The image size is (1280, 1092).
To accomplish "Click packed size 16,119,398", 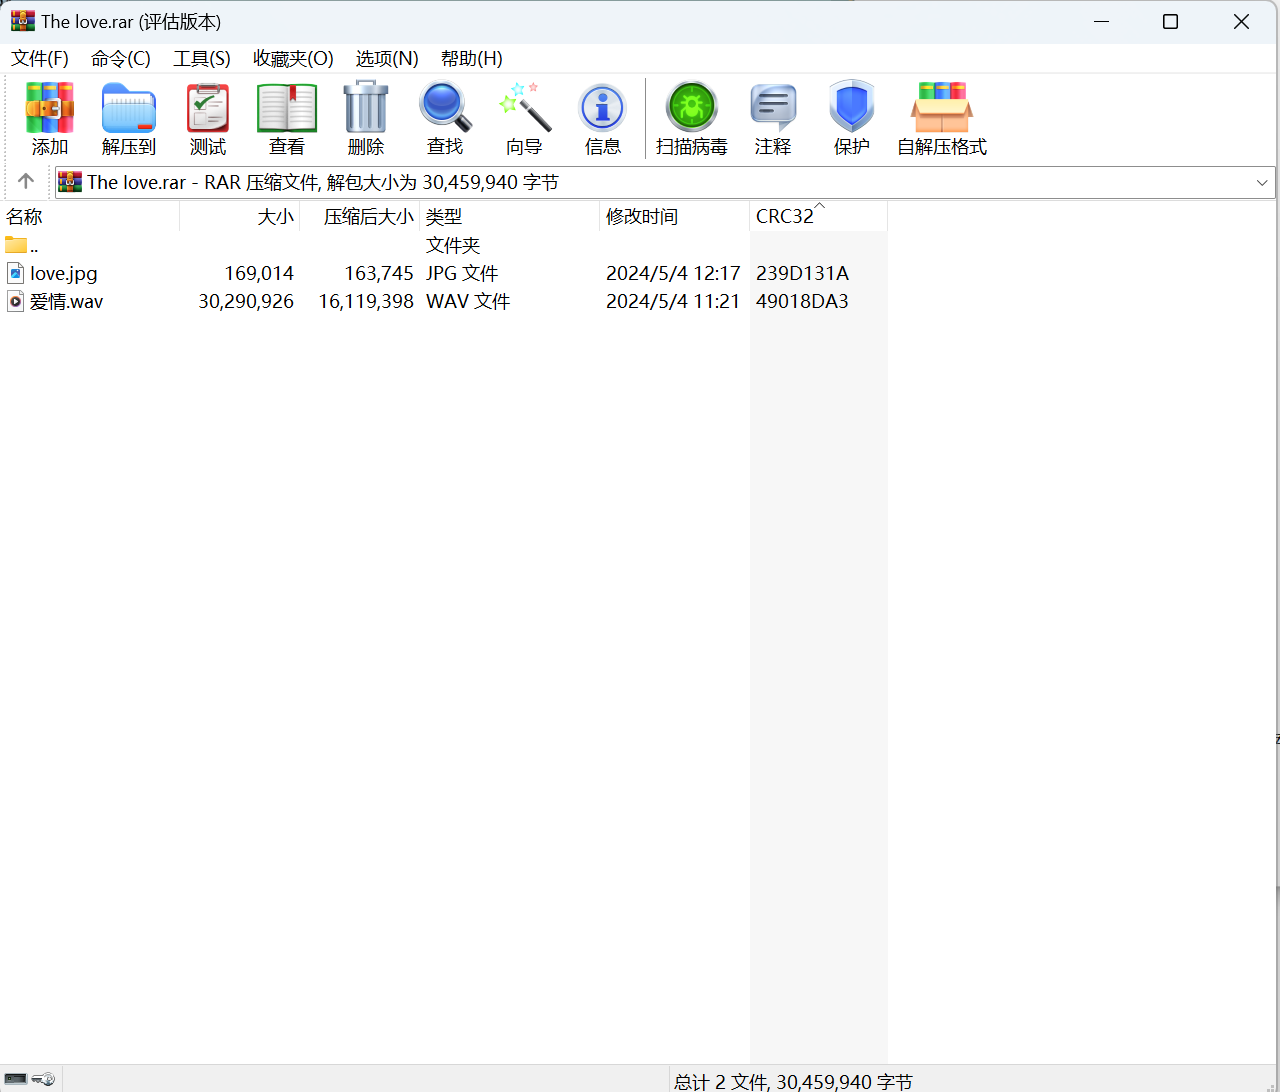I will [366, 301].
